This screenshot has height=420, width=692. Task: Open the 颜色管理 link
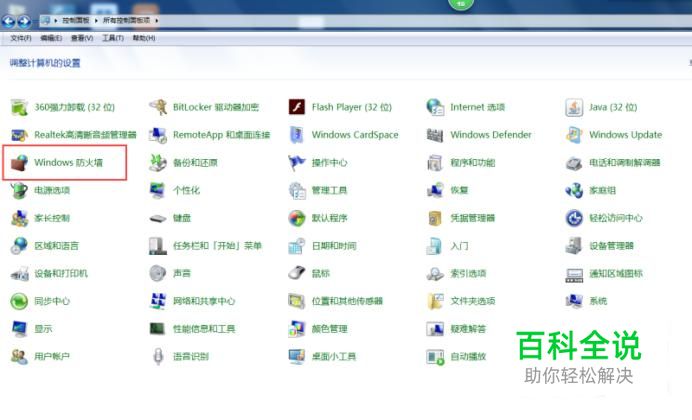[330, 329]
